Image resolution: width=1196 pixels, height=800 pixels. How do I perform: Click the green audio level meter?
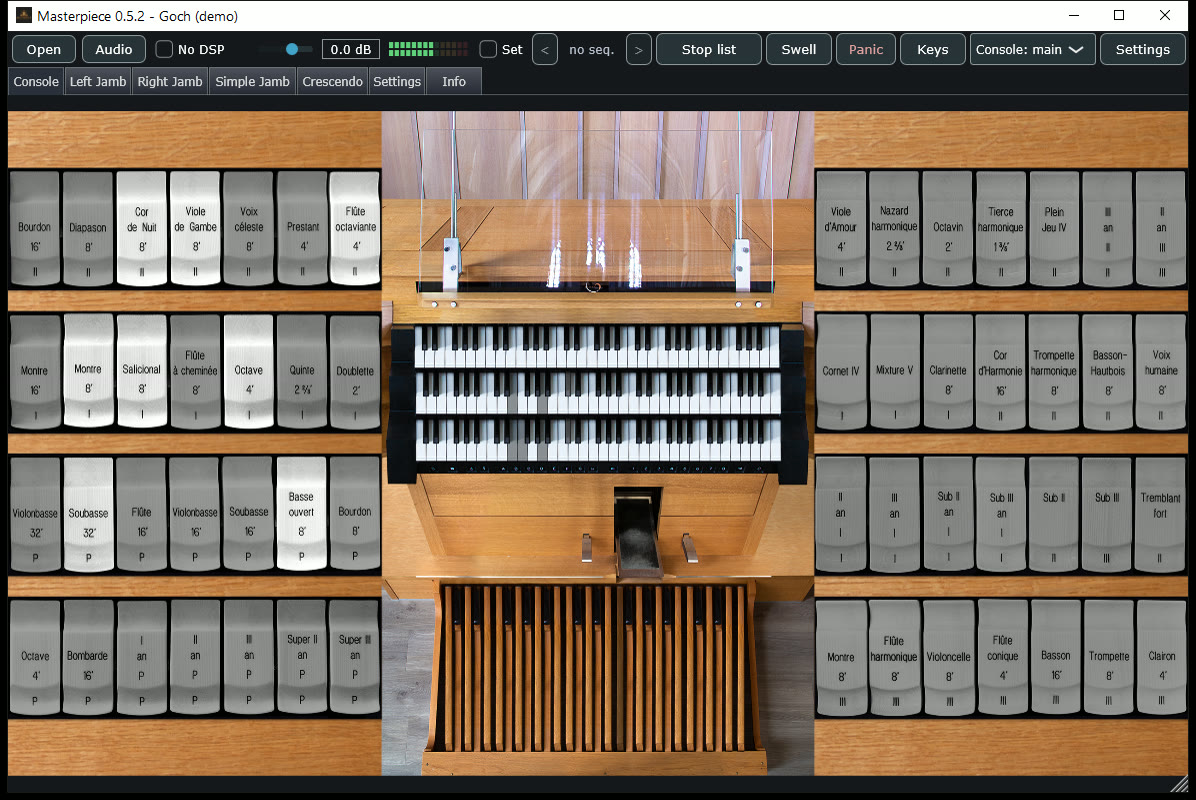click(x=428, y=50)
